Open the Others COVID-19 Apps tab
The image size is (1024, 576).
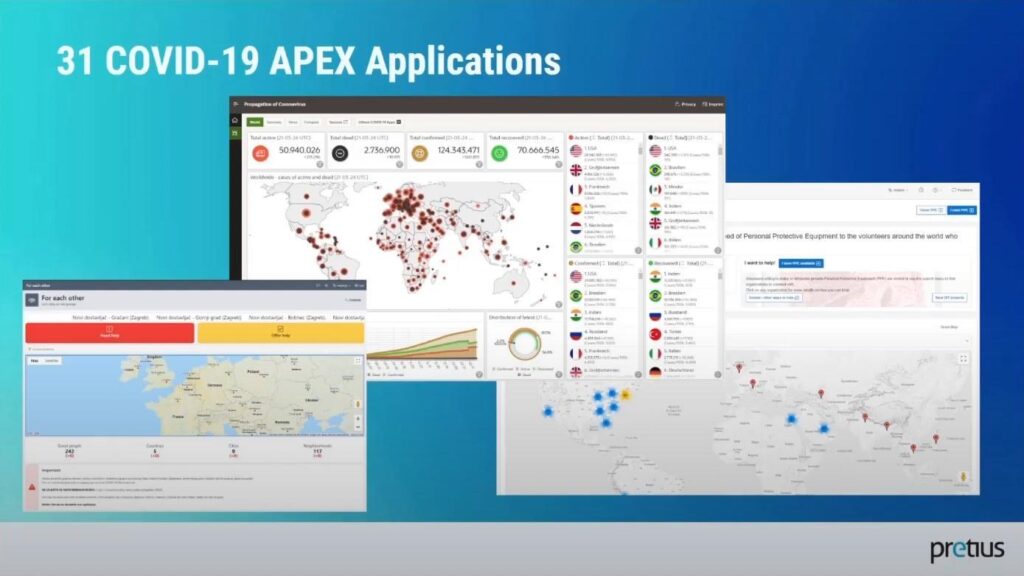click(379, 122)
